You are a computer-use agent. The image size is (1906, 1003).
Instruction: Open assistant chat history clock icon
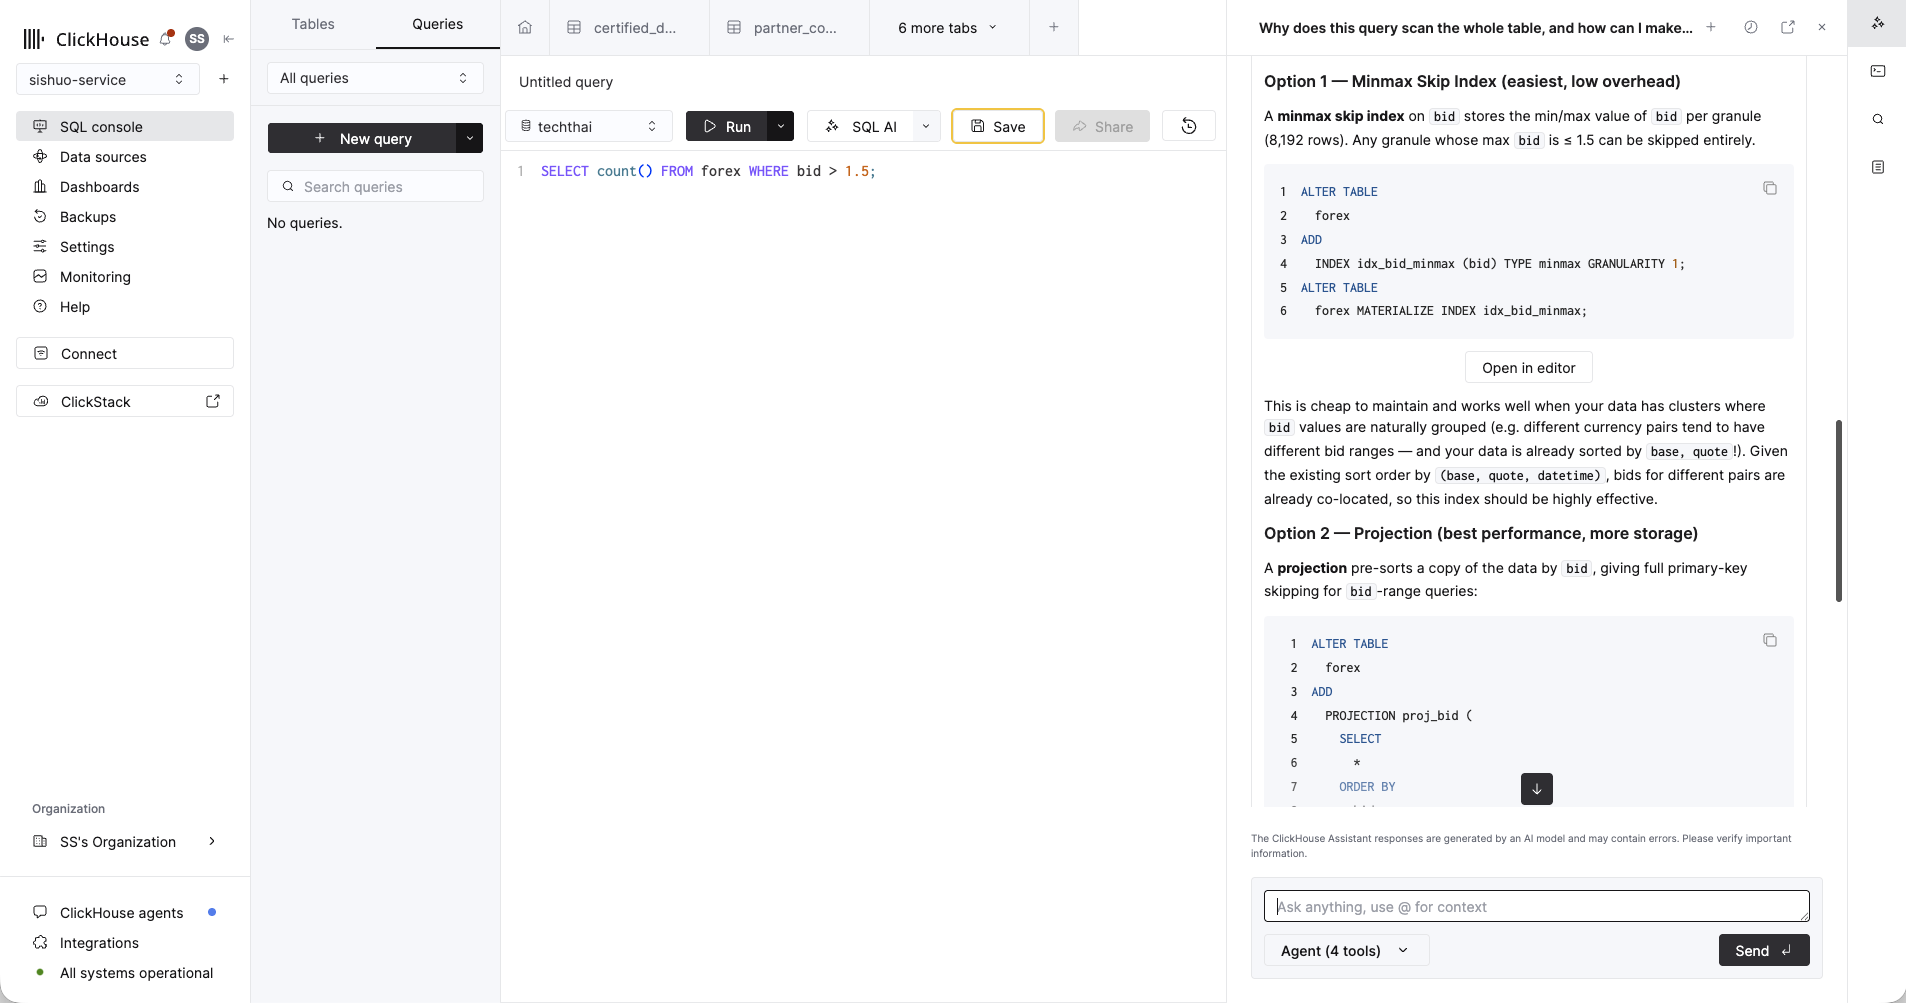point(1750,27)
